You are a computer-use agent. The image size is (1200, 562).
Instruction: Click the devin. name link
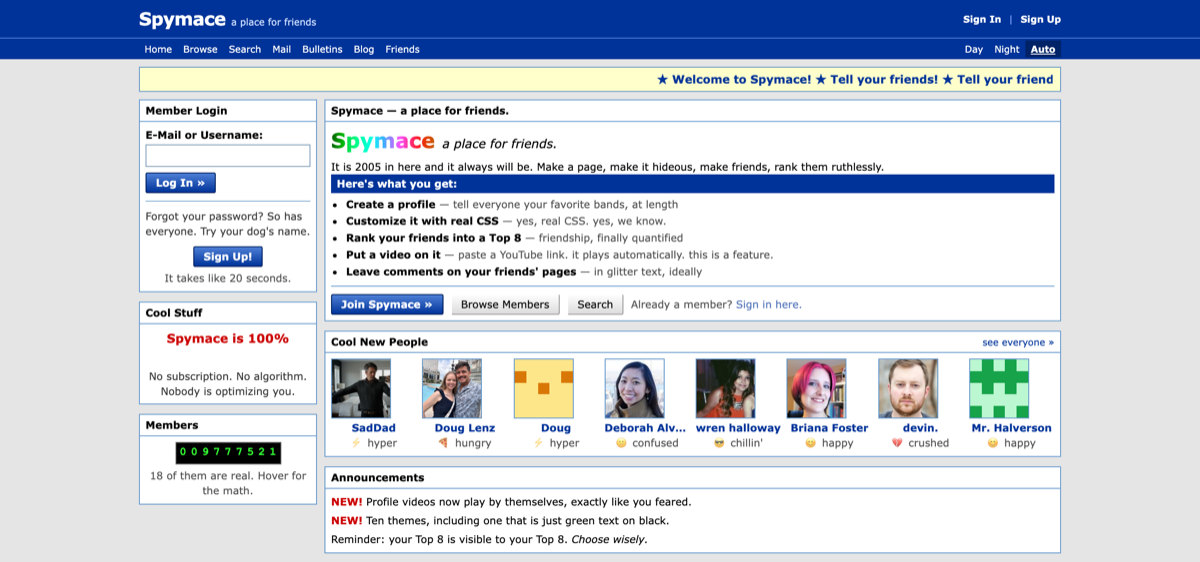[x=920, y=428]
